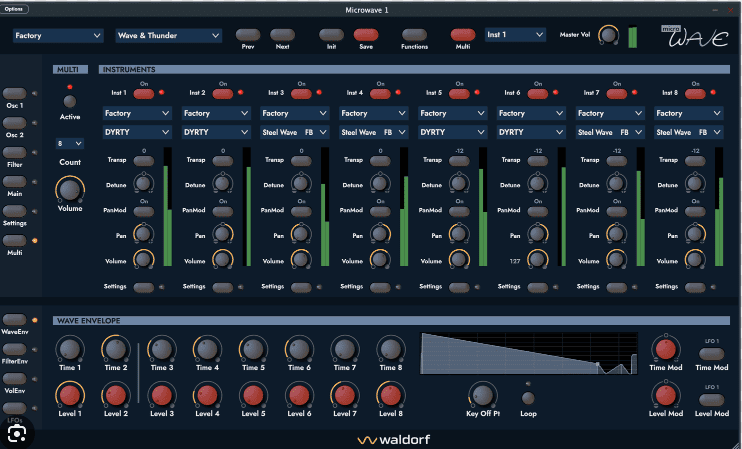Adjust the Master Vol knob
The width and height of the screenshot is (742, 449).
click(x=608, y=35)
